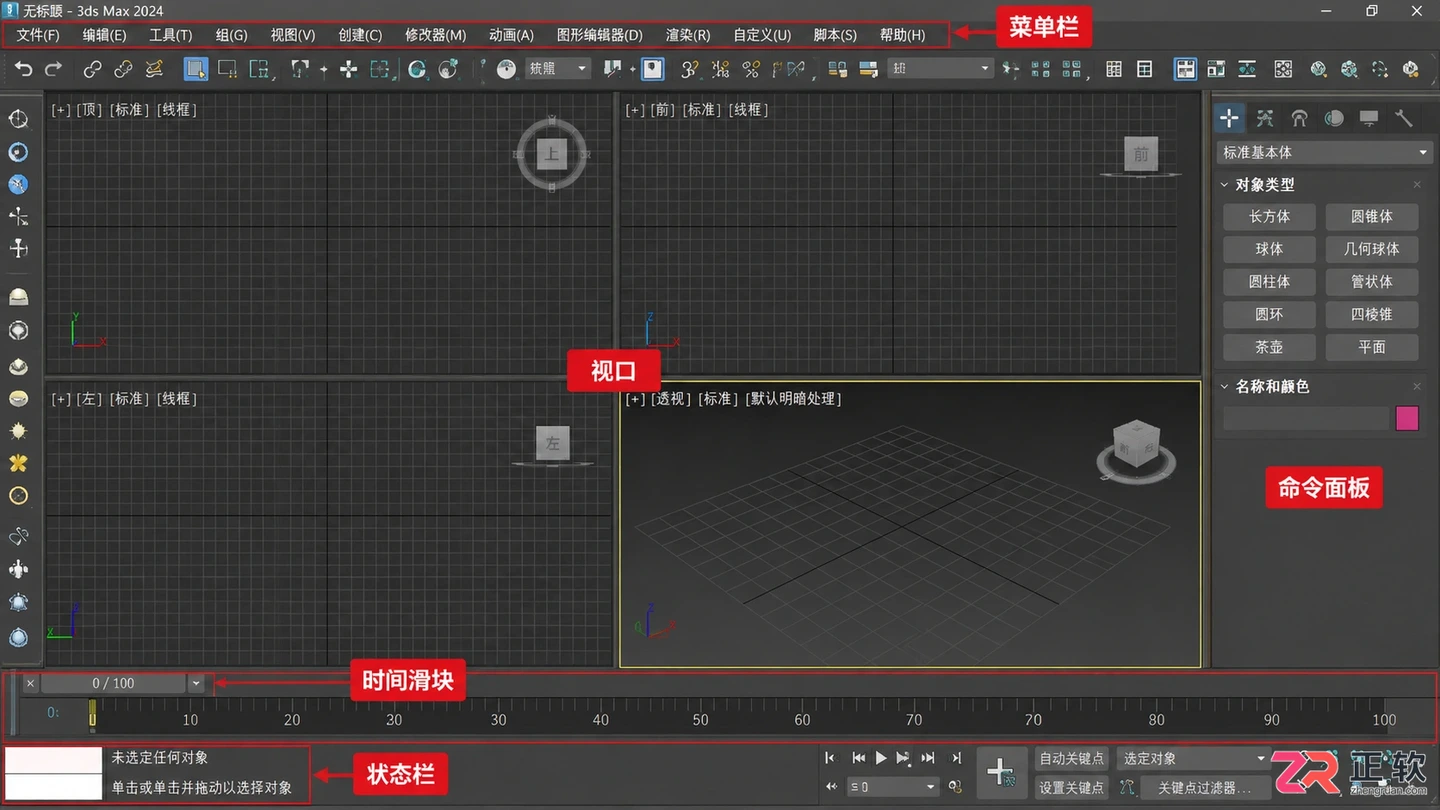Open the Schematic View toolbar icon
1440x810 pixels.
[x=1247, y=69]
